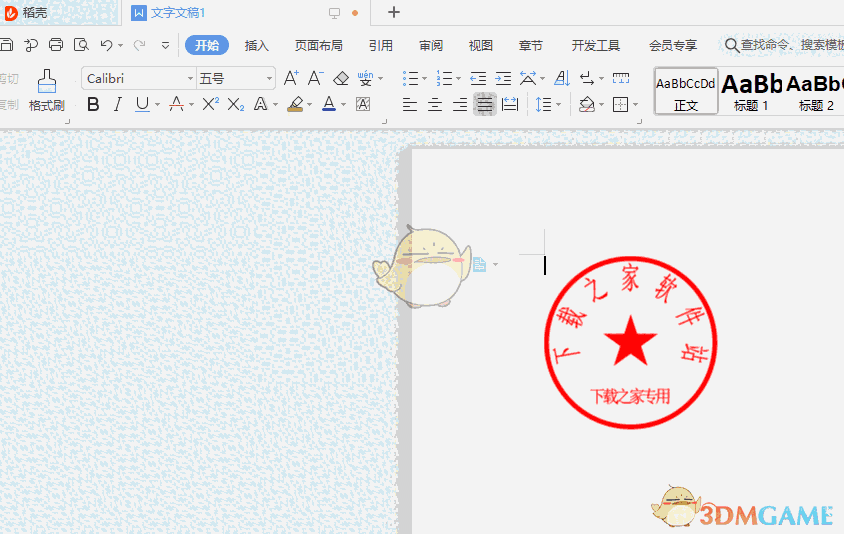The width and height of the screenshot is (844, 534).
Task: Apply the 标题 2 heading style
Action: [815, 91]
